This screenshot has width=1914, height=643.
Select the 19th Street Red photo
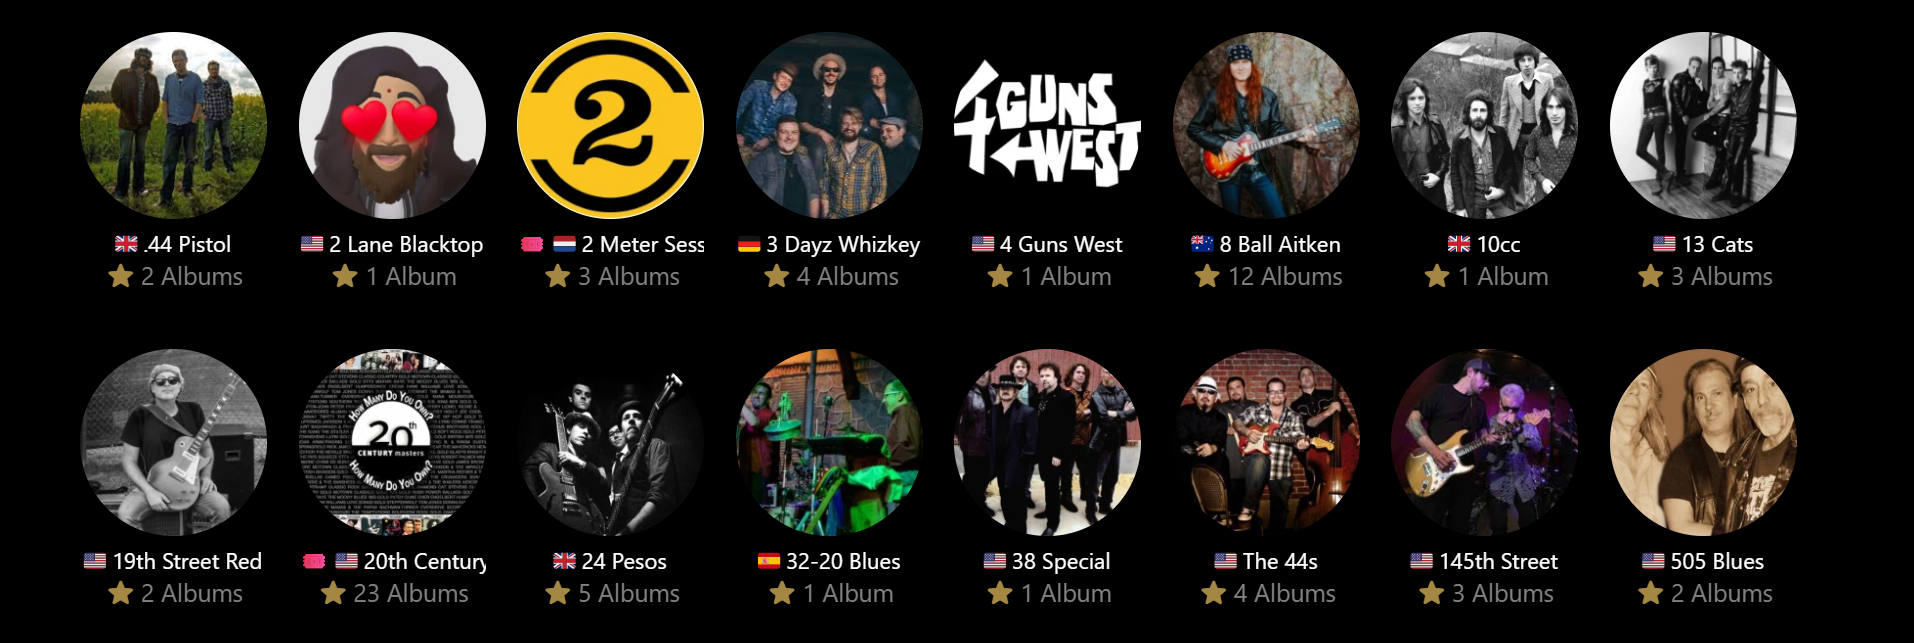coord(173,442)
